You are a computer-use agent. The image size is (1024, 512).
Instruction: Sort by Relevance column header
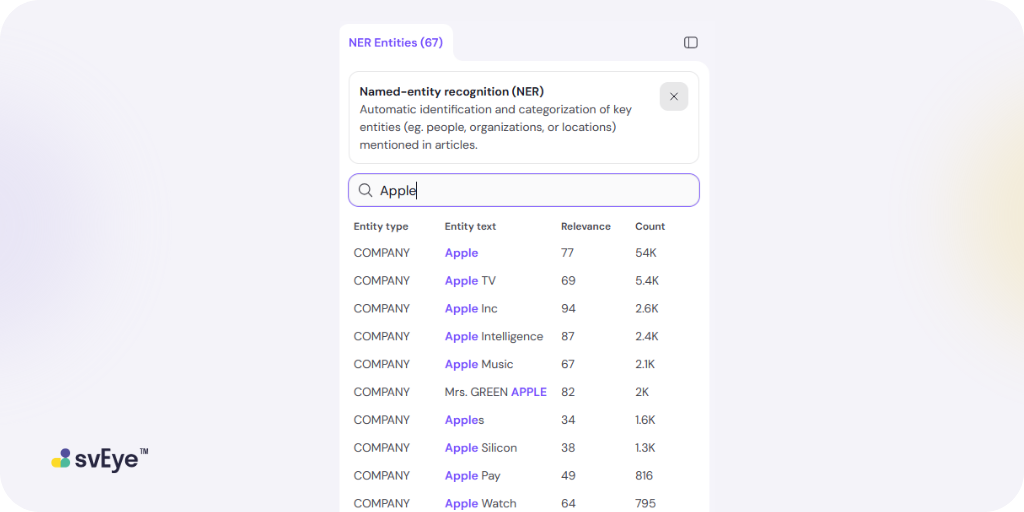click(x=586, y=227)
